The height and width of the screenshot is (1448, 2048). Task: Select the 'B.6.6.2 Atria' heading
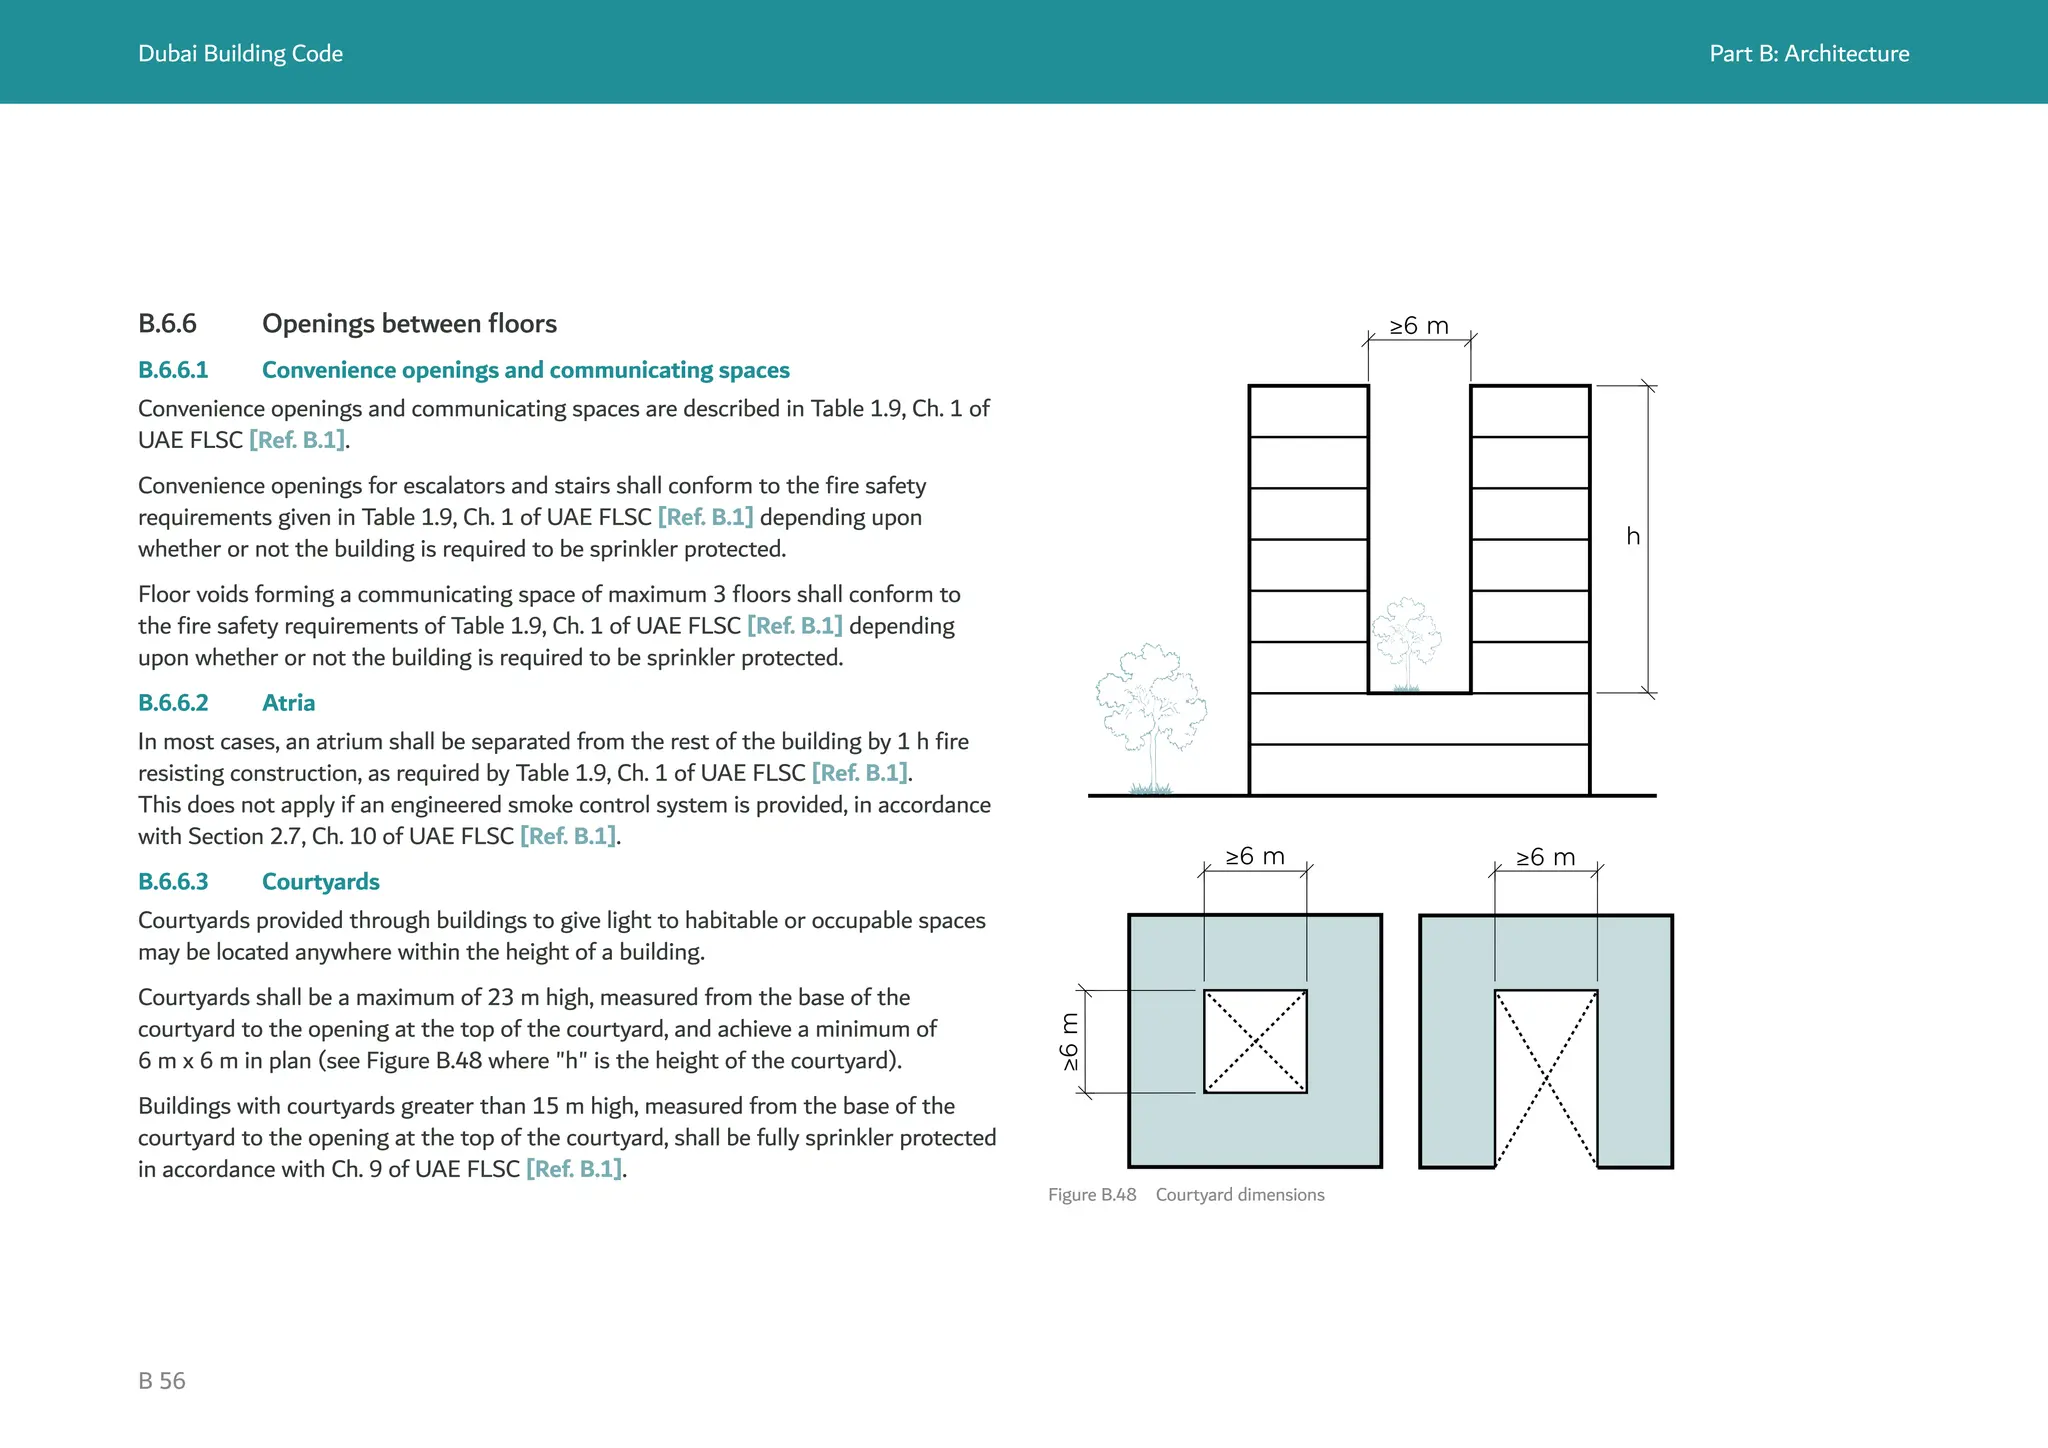coord(226,703)
